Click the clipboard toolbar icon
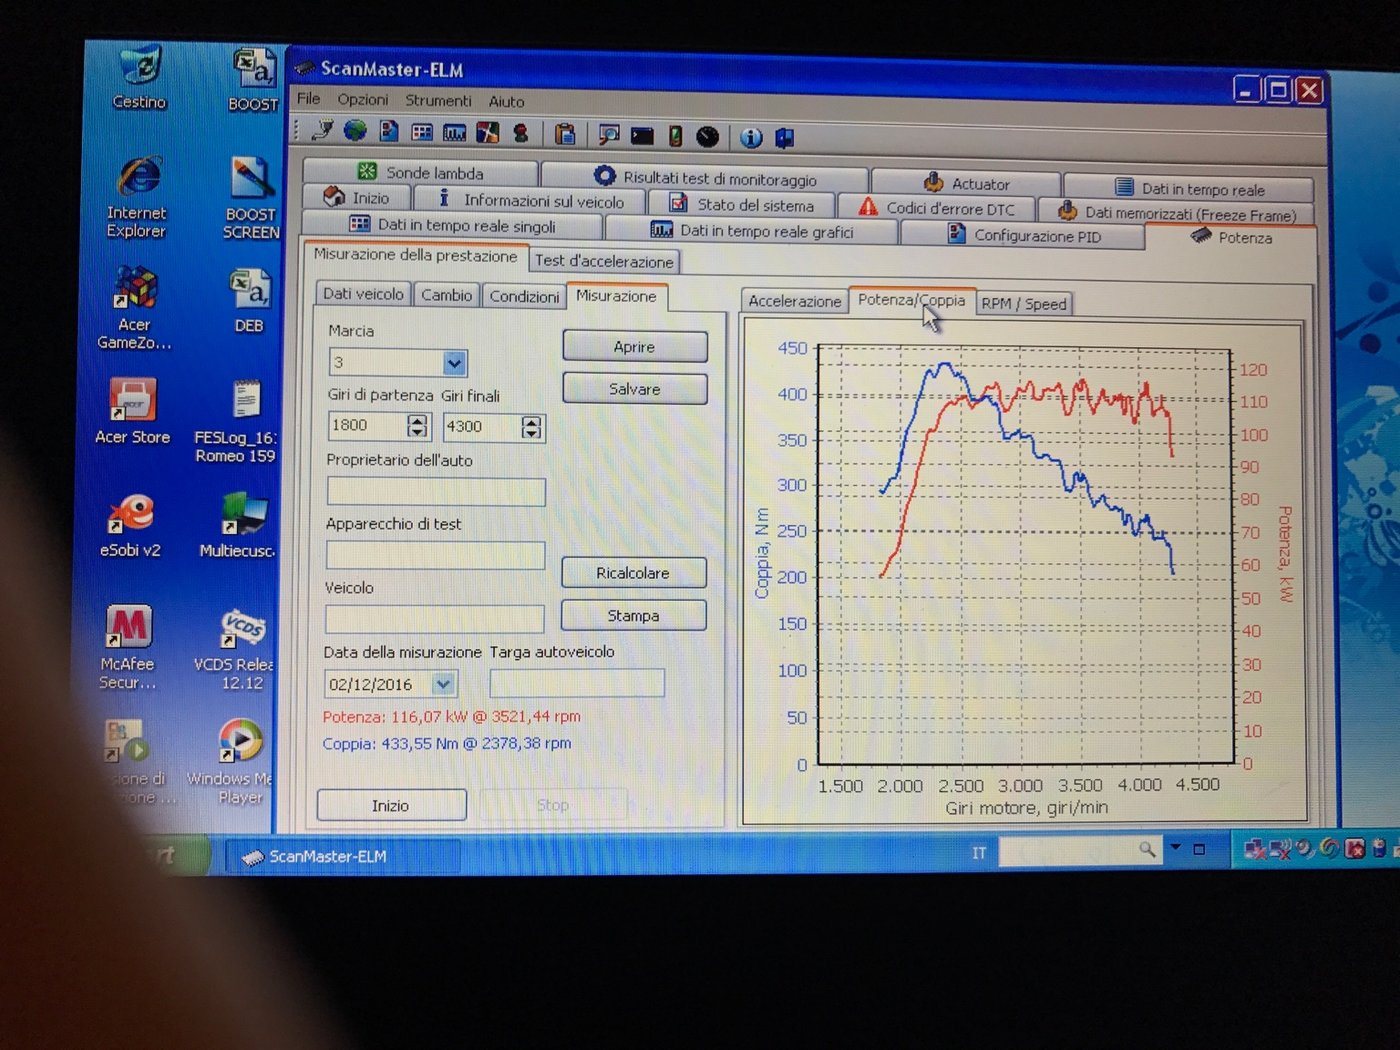Image resolution: width=1400 pixels, height=1050 pixels. (x=565, y=134)
